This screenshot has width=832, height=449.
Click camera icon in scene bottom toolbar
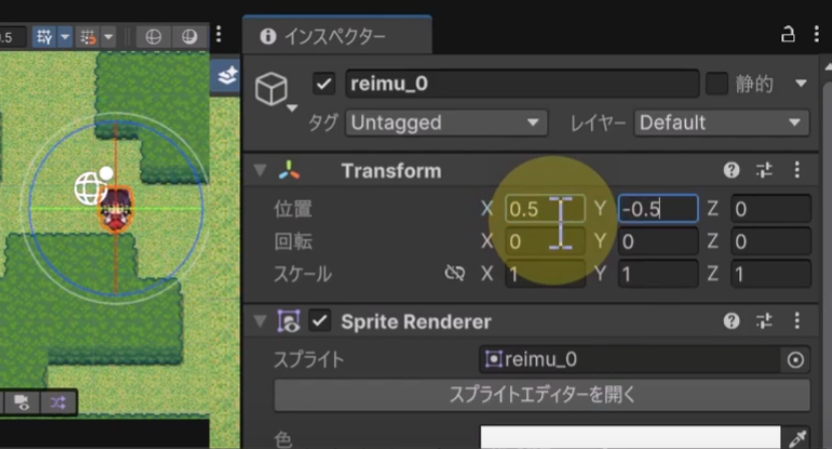[22, 403]
